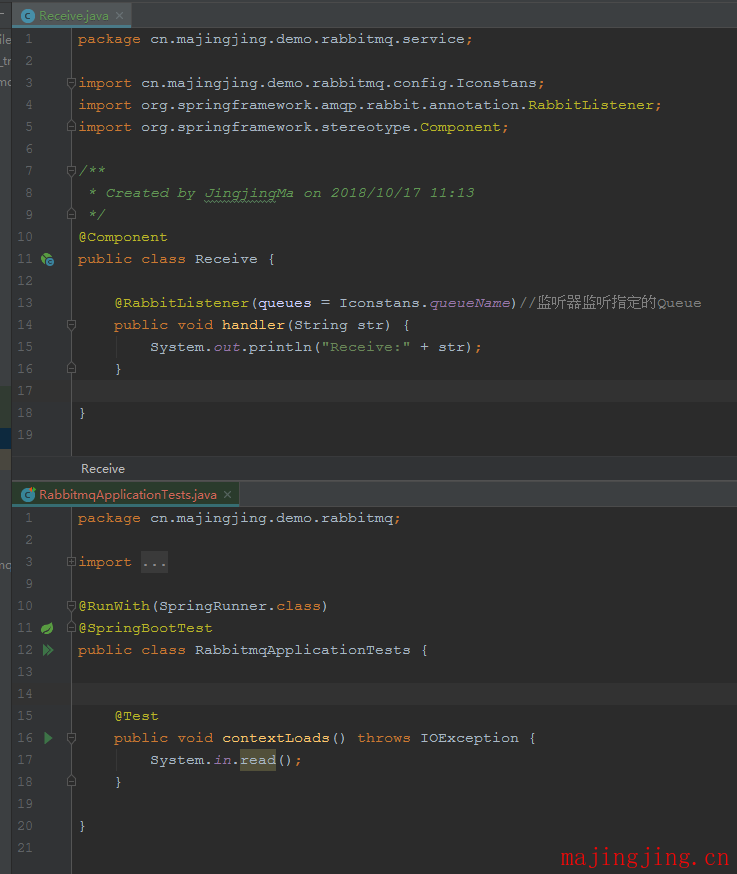The width and height of the screenshot is (737, 874).
Task: Click the highlighted read method call
Action: tap(258, 760)
